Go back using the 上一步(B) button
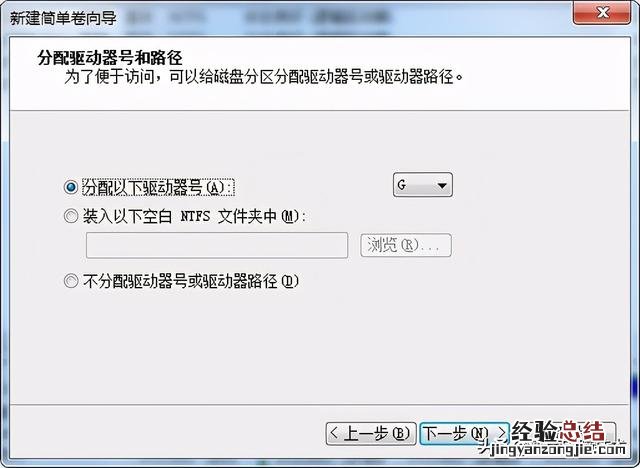The image size is (640, 468). 371,433
